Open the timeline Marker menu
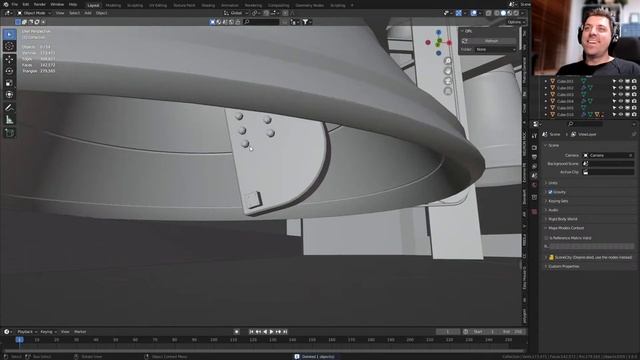Image resolution: width=640 pixels, height=360 pixels. [80, 332]
